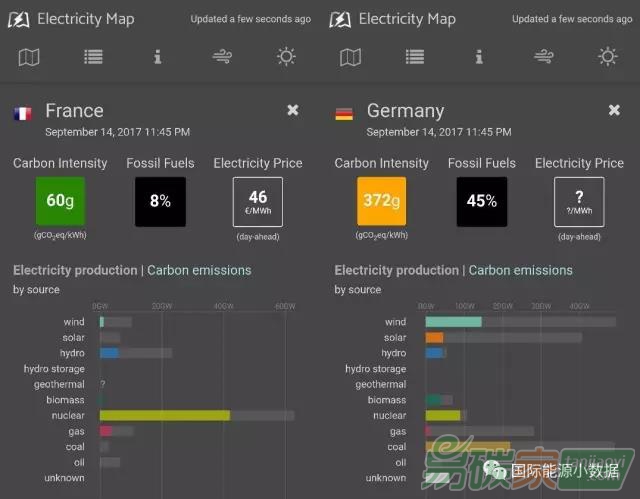The width and height of the screenshot is (640, 499).
Task: Toggle wind layer icon in France panel
Action: pyautogui.click(x=222, y=57)
